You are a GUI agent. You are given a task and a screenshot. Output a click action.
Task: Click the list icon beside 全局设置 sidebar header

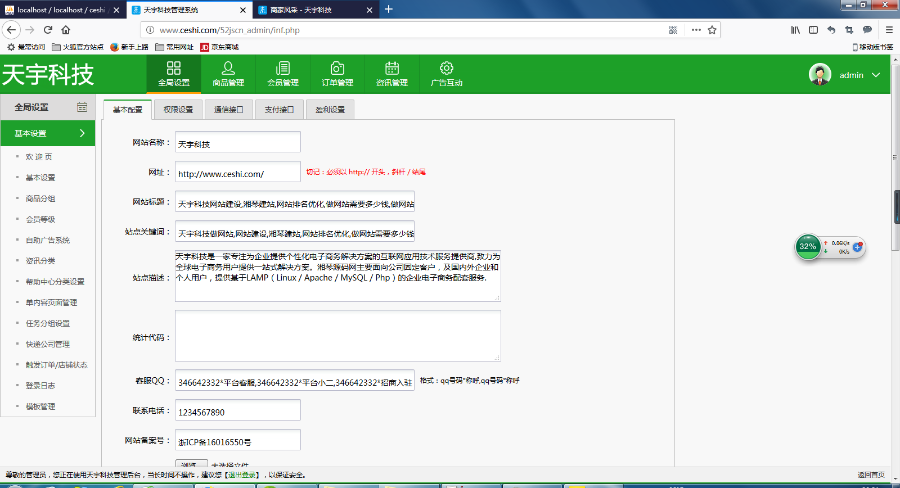pos(82,107)
